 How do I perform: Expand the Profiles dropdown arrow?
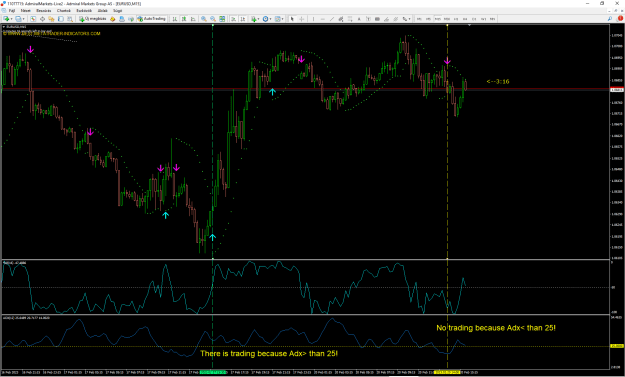[24, 19]
